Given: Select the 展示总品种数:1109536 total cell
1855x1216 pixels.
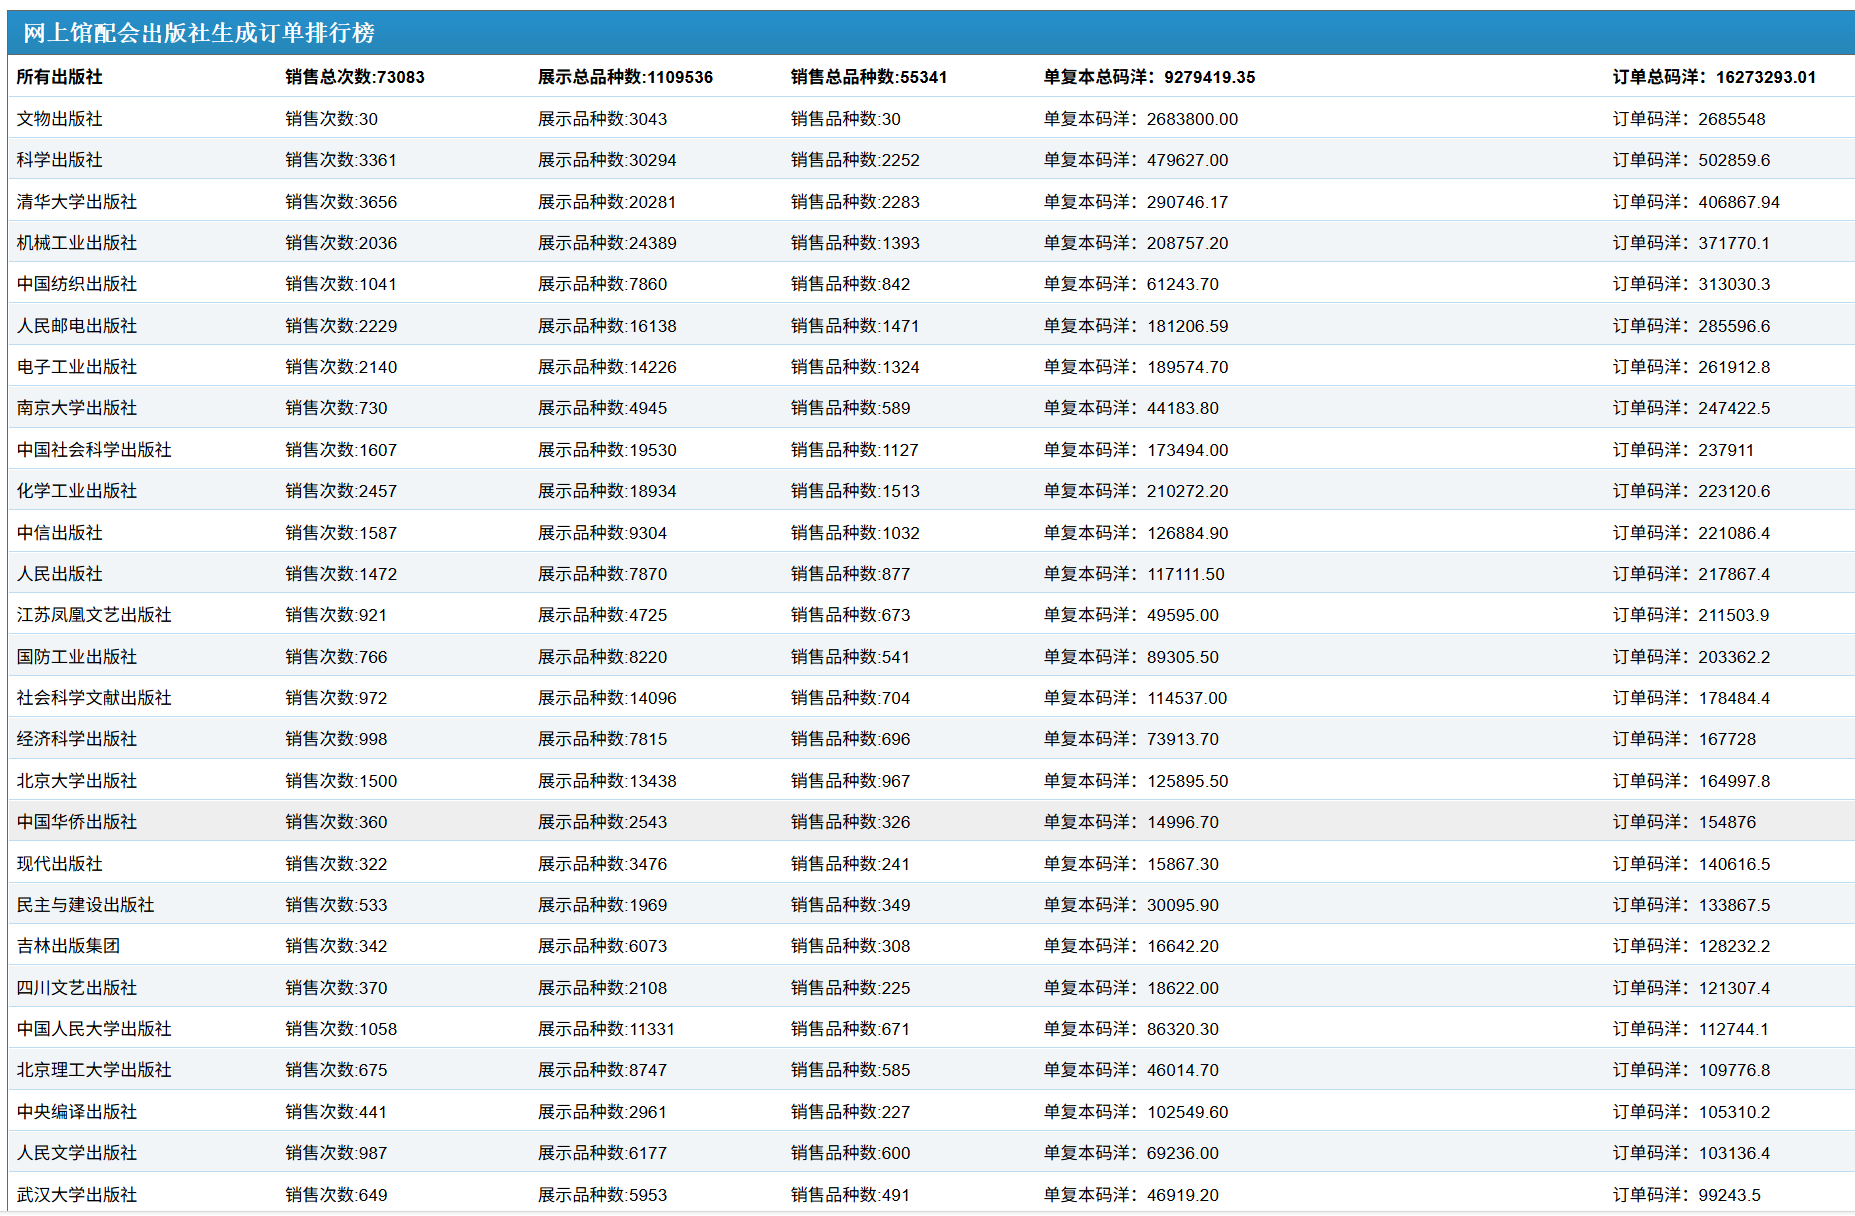Looking at the screenshot, I should [x=625, y=77].
